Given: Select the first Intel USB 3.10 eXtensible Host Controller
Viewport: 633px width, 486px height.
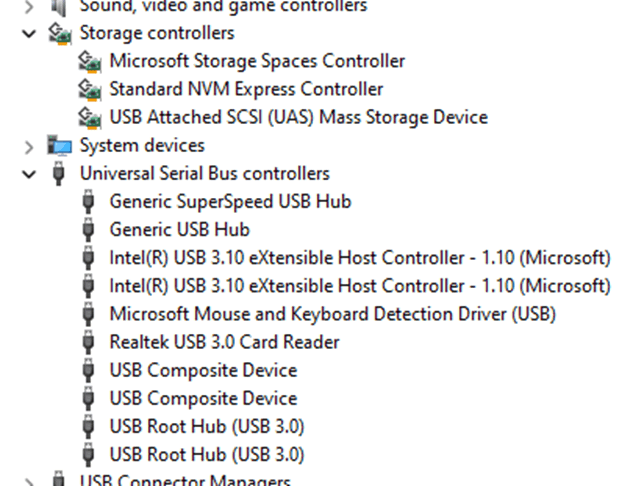Looking at the screenshot, I should (x=359, y=257).
